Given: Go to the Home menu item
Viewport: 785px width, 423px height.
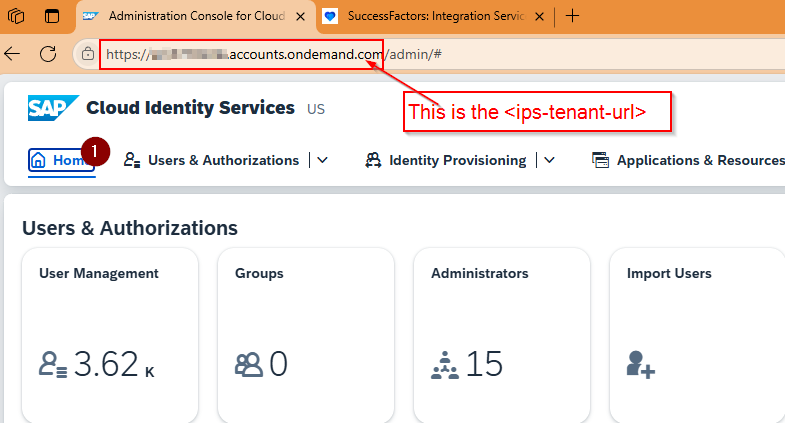Looking at the screenshot, I should coord(61,160).
